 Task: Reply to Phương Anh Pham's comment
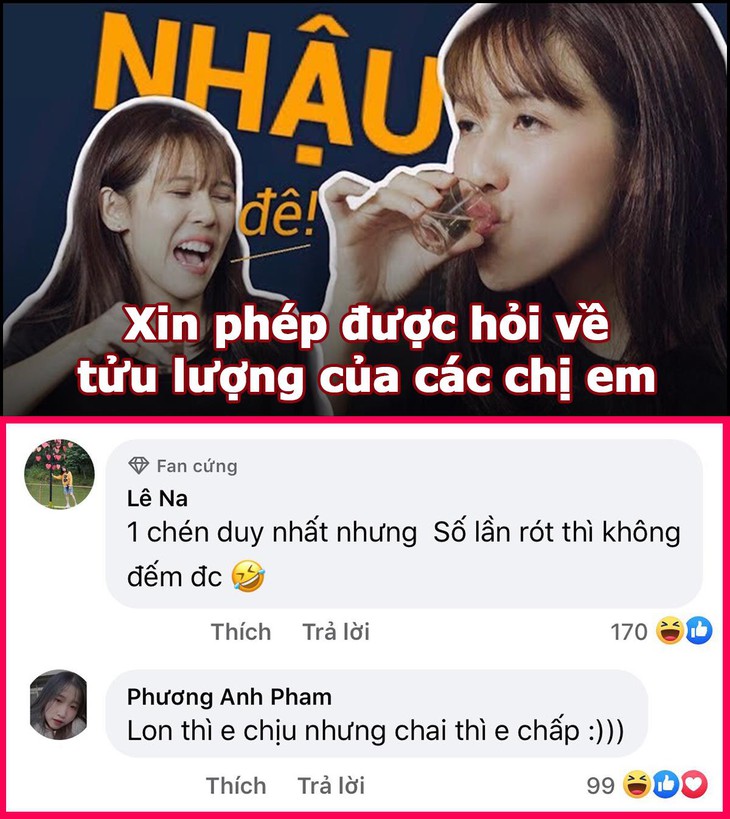click(x=331, y=786)
